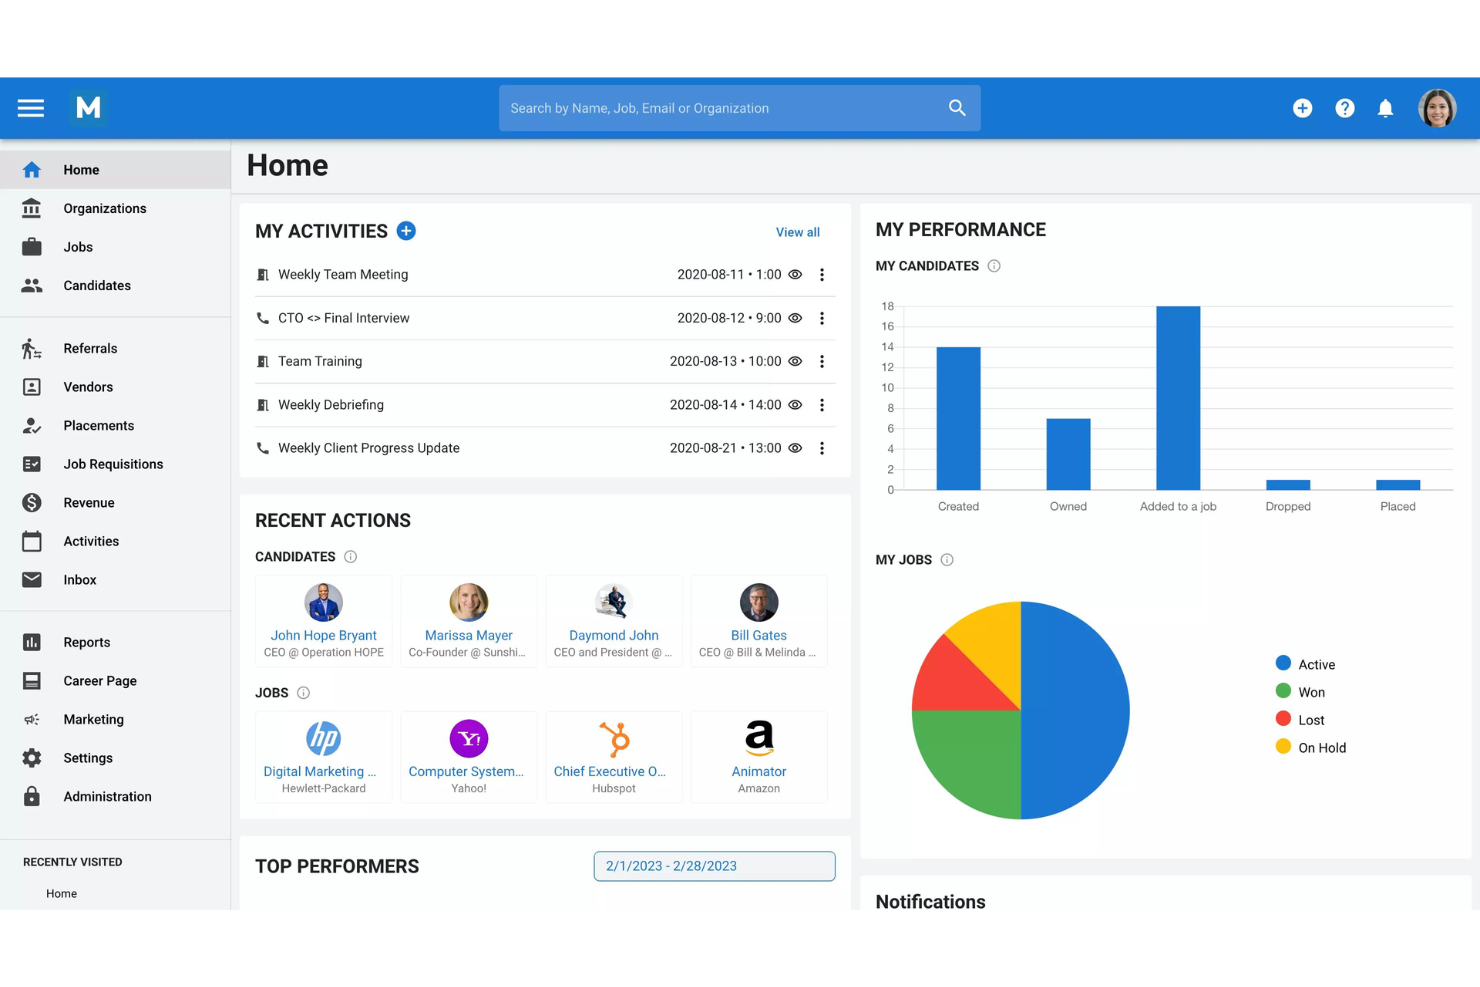The image size is (1480, 987).
Task: Click View all activities link
Action: click(797, 232)
